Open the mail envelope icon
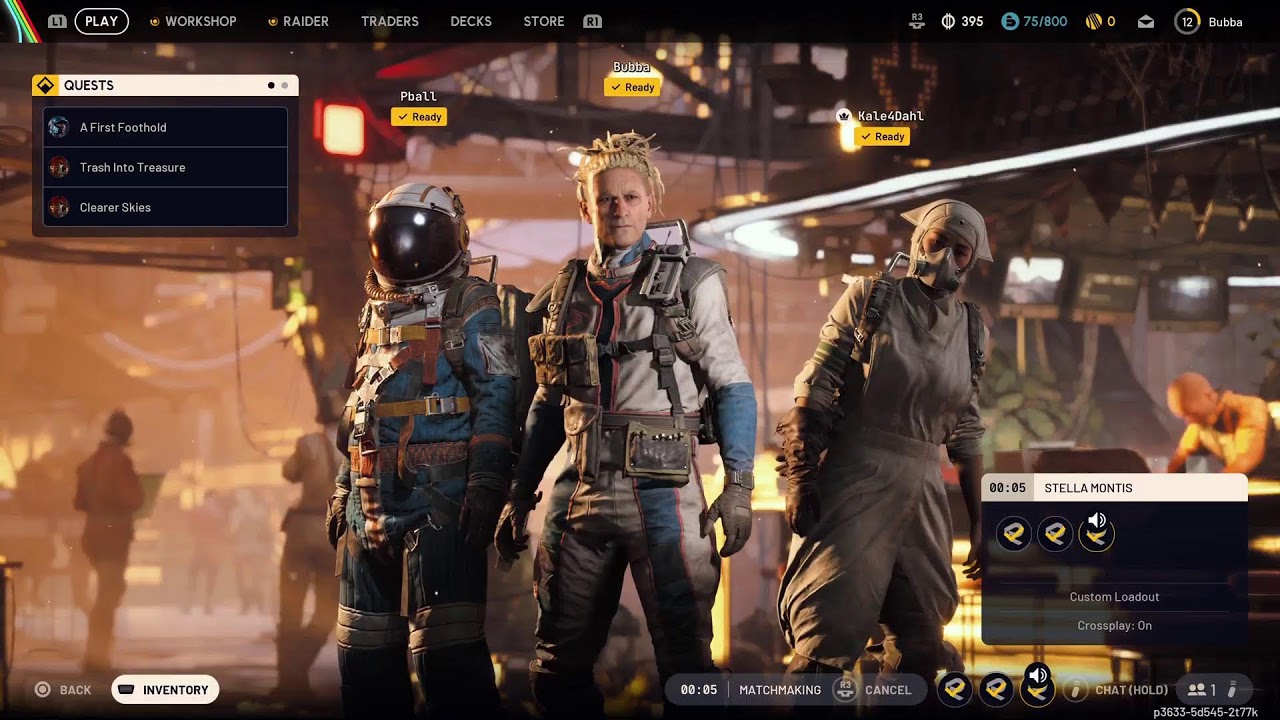The image size is (1280, 720). pyautogui.click(x=1146, y=21)
